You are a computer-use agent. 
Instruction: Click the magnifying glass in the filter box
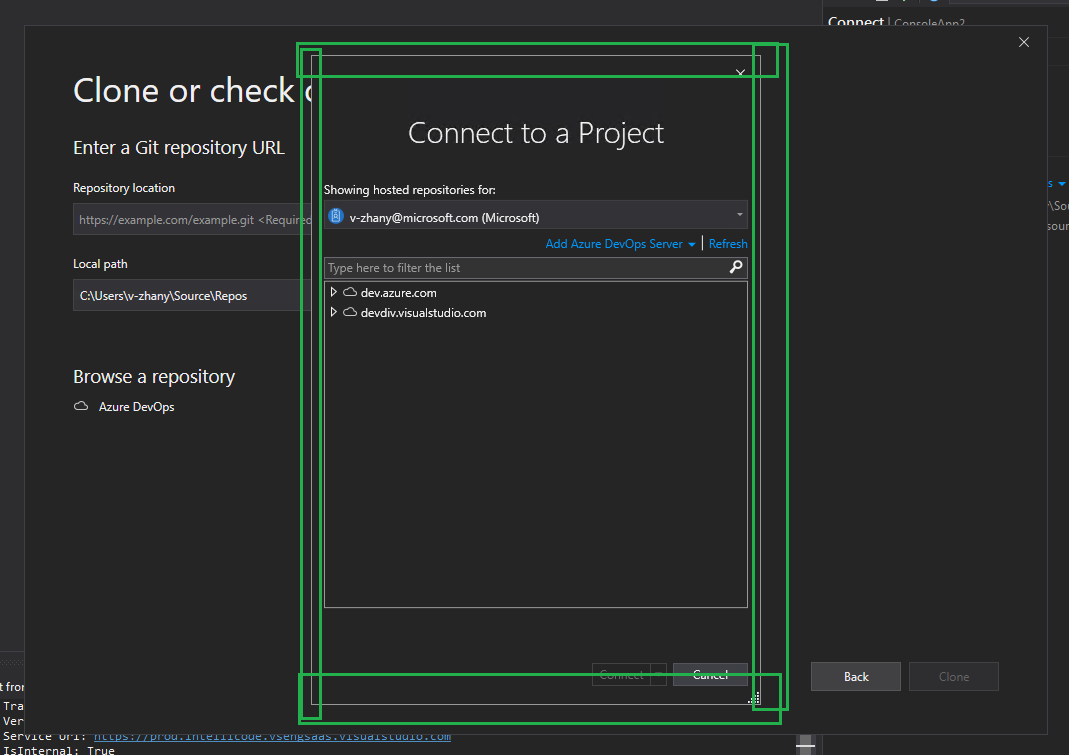(736, 267)
